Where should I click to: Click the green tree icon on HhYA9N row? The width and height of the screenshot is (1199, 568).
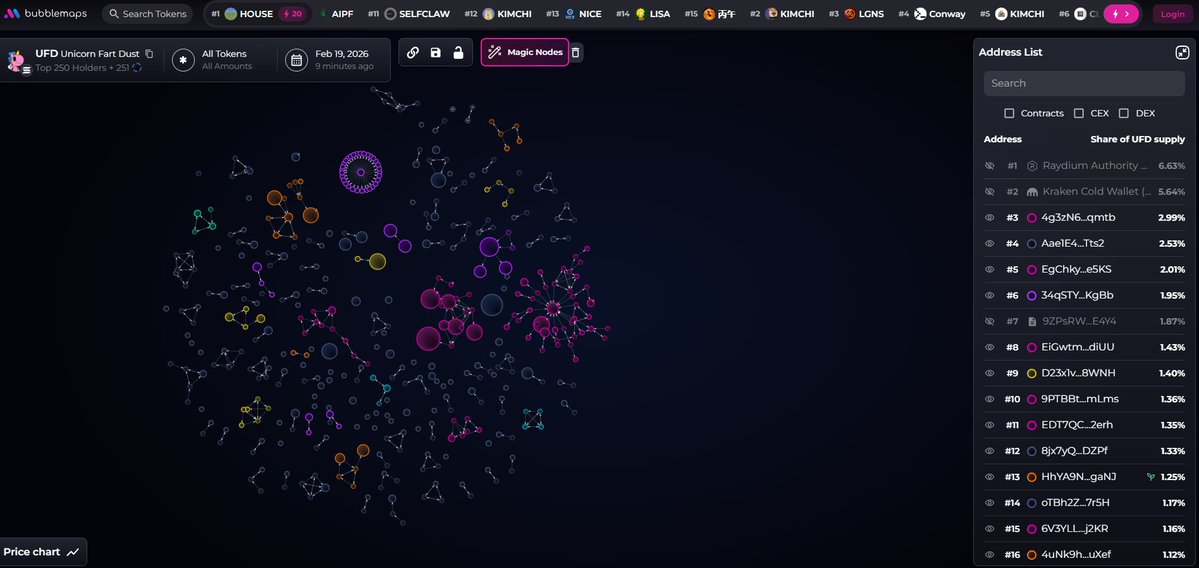[1150, 477]
